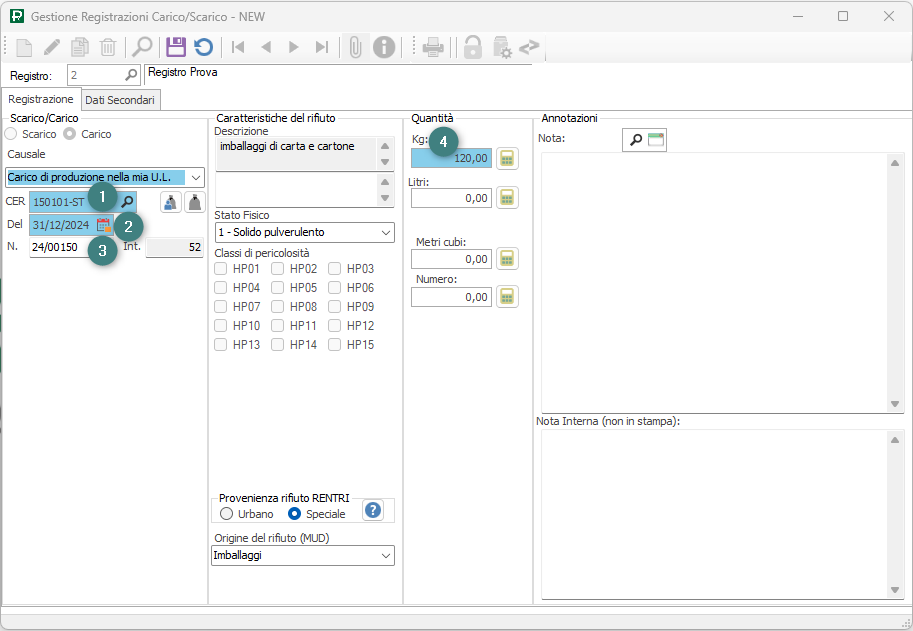Check the HP14 checkbox

pos(278,345)
